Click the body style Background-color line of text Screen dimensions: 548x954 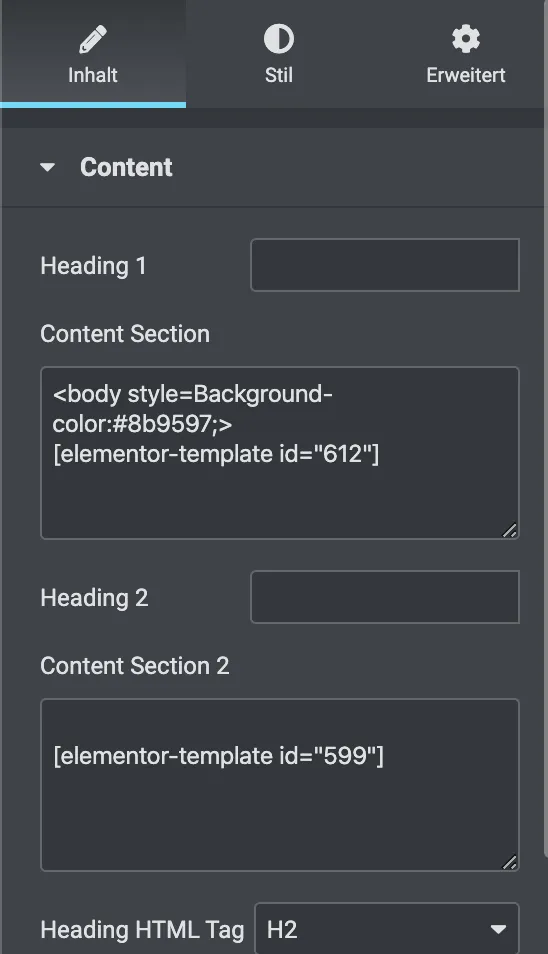(193, 409)
